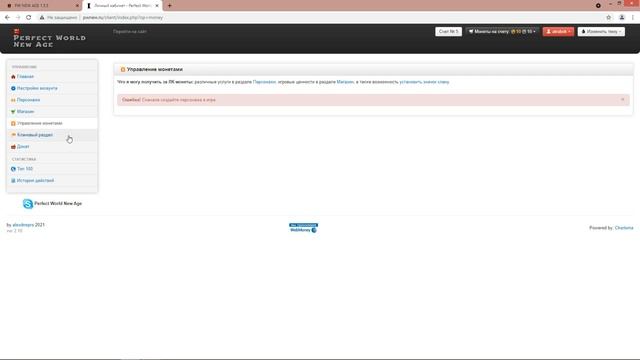Click the Not secure warning icon

(42, 18)
